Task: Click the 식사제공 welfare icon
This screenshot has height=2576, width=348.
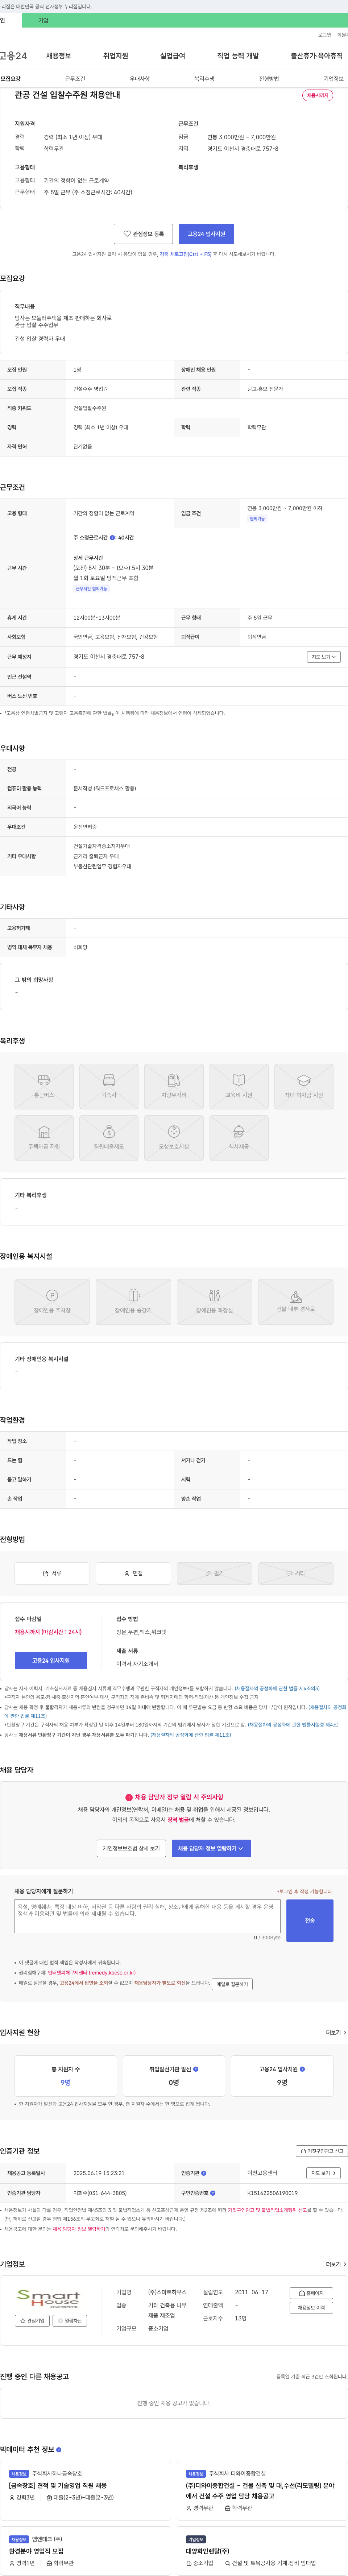Action: [x=239, y=1138]
